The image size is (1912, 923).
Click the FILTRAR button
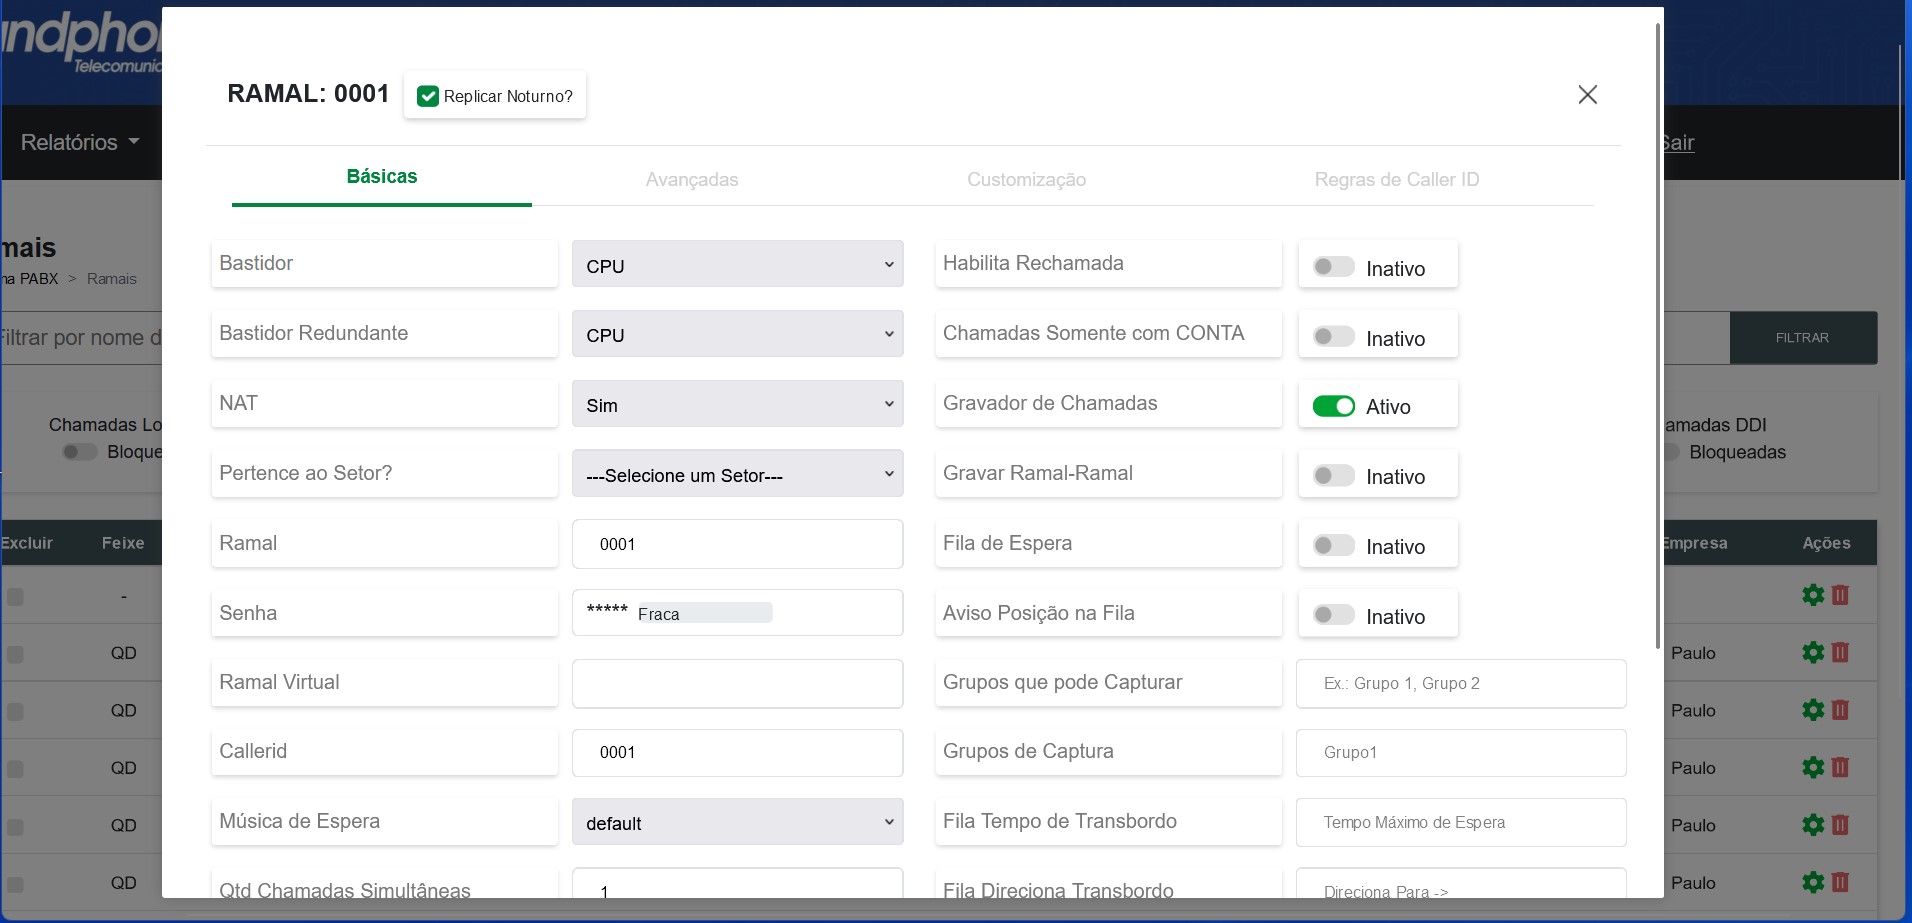click(1803, 338)
